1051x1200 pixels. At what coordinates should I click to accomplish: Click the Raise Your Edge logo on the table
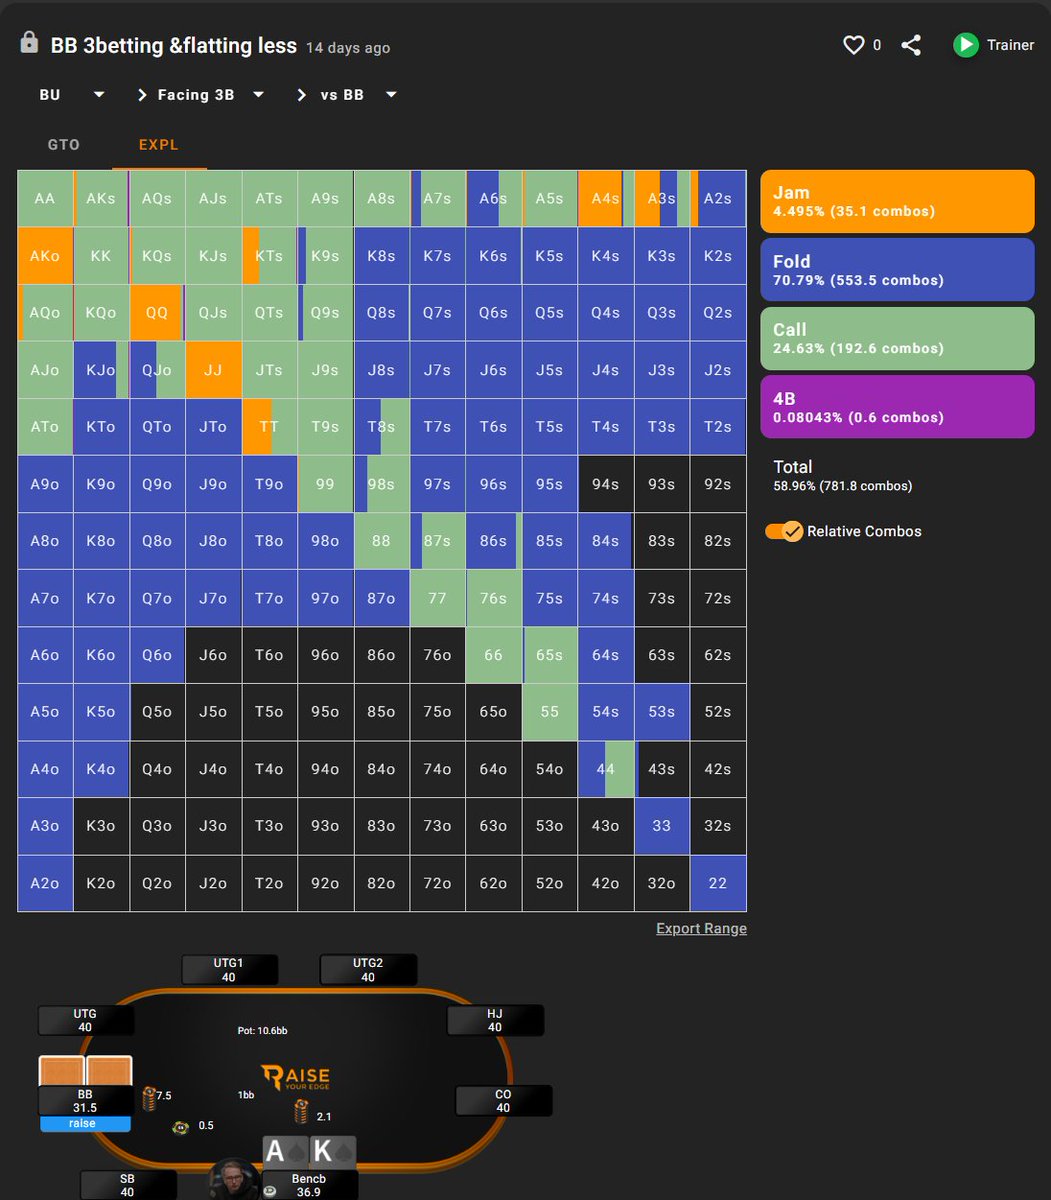[295, 1077]
